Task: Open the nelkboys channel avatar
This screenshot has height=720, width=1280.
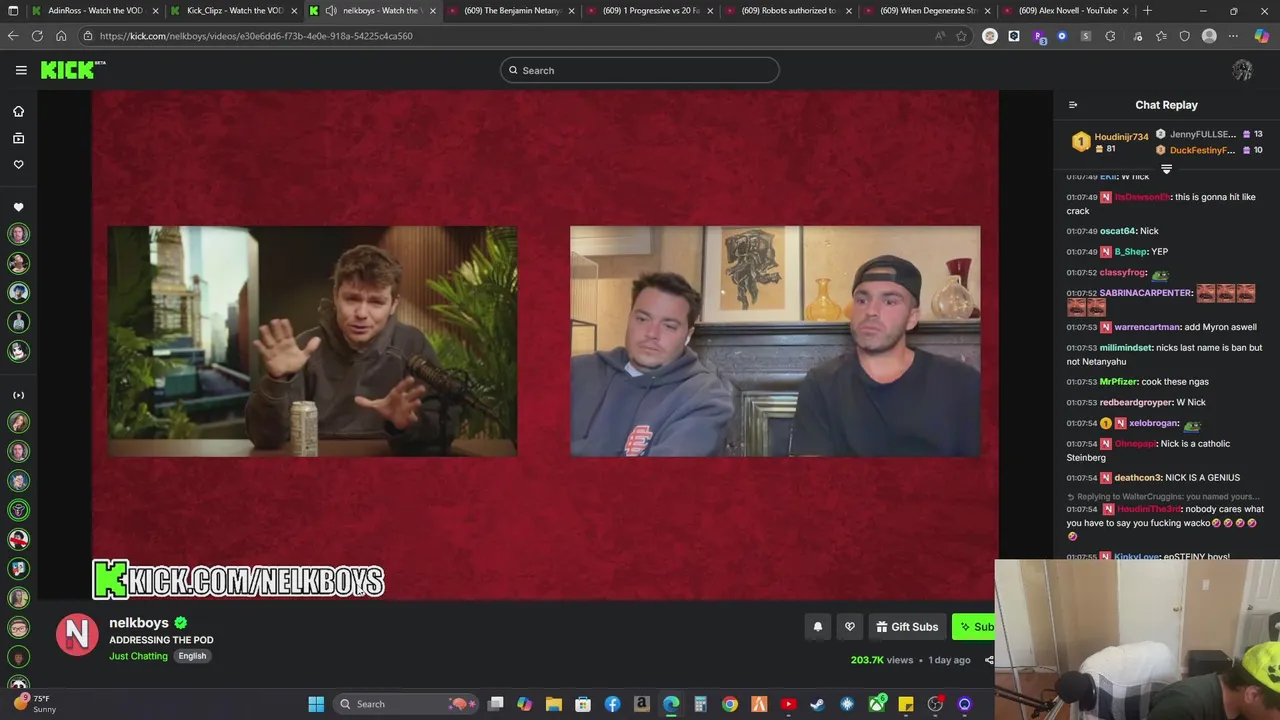Action: [x=76, y=635]
